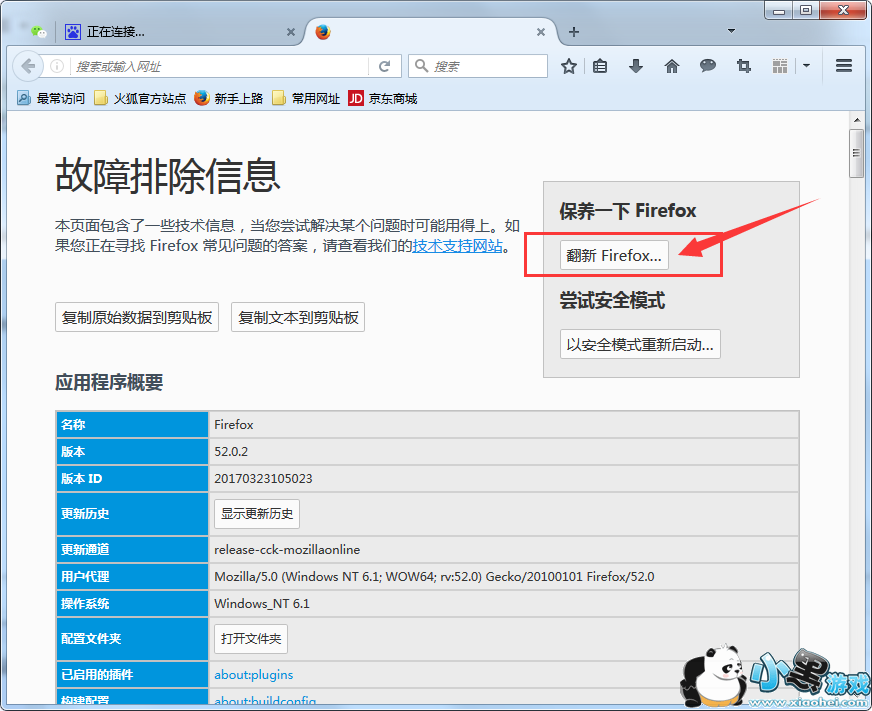Open the downloads arrow icon
Image resolution: width=872 pixels, height=711 pixels.
pyautogui.click(x=636, y=66)
